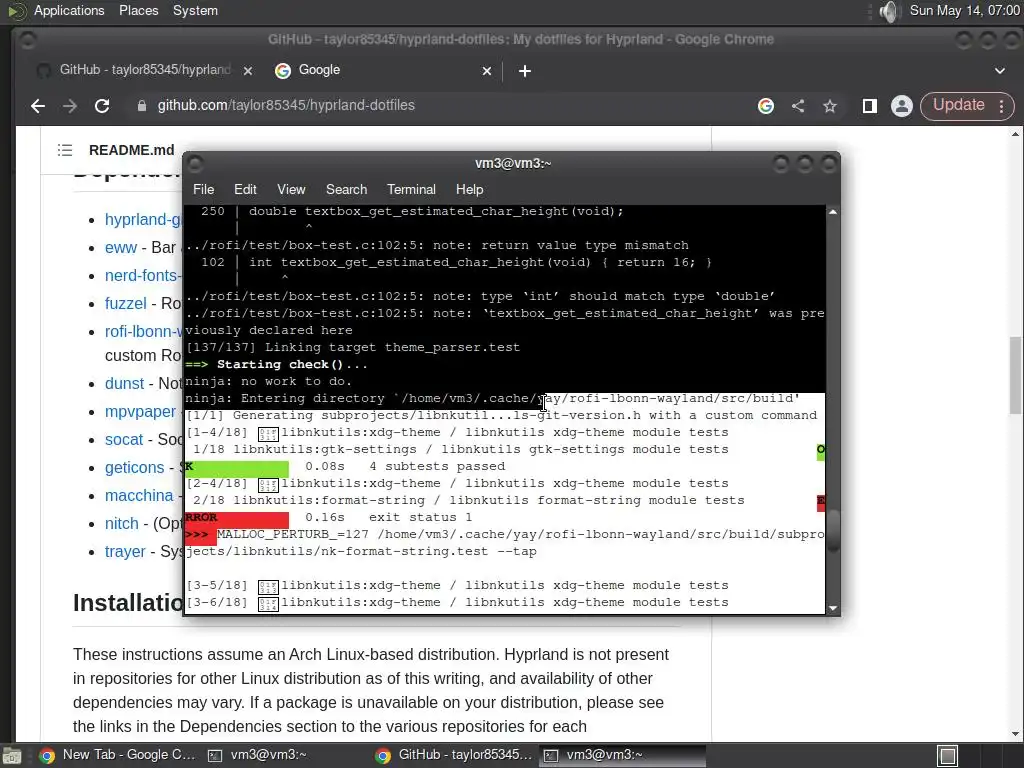This screenshot has width=1024, height=768.
Task: Open the fuzzel link
Action: click(x=125, y=304)
